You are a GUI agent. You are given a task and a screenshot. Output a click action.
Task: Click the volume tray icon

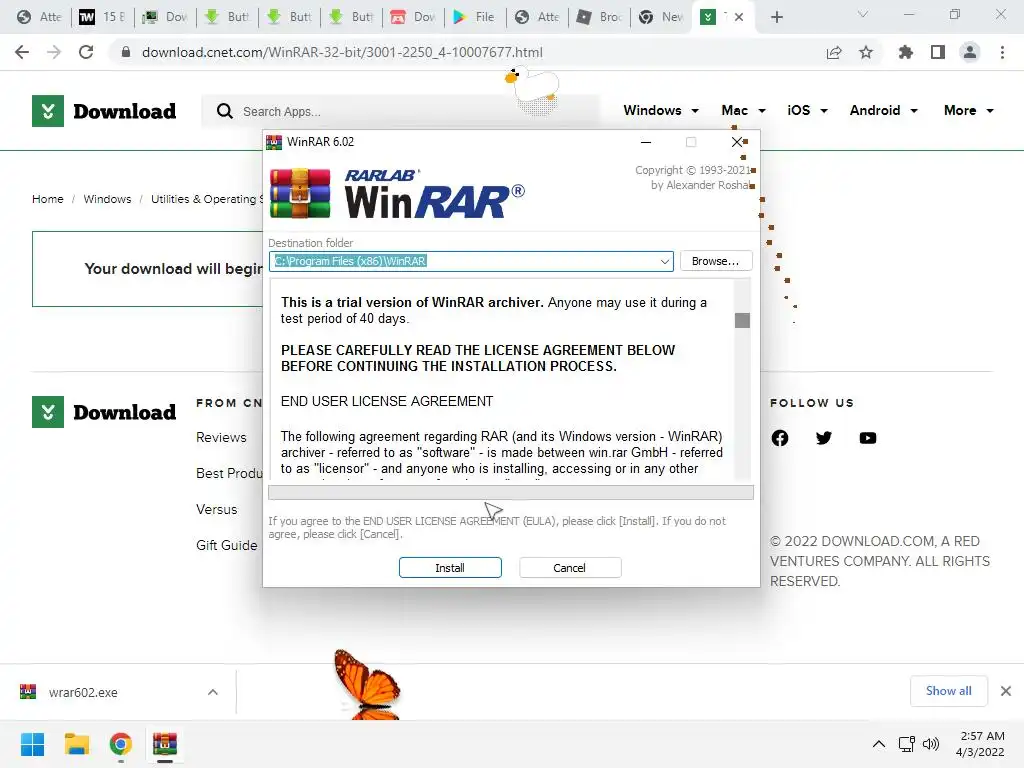coord(931,744)
